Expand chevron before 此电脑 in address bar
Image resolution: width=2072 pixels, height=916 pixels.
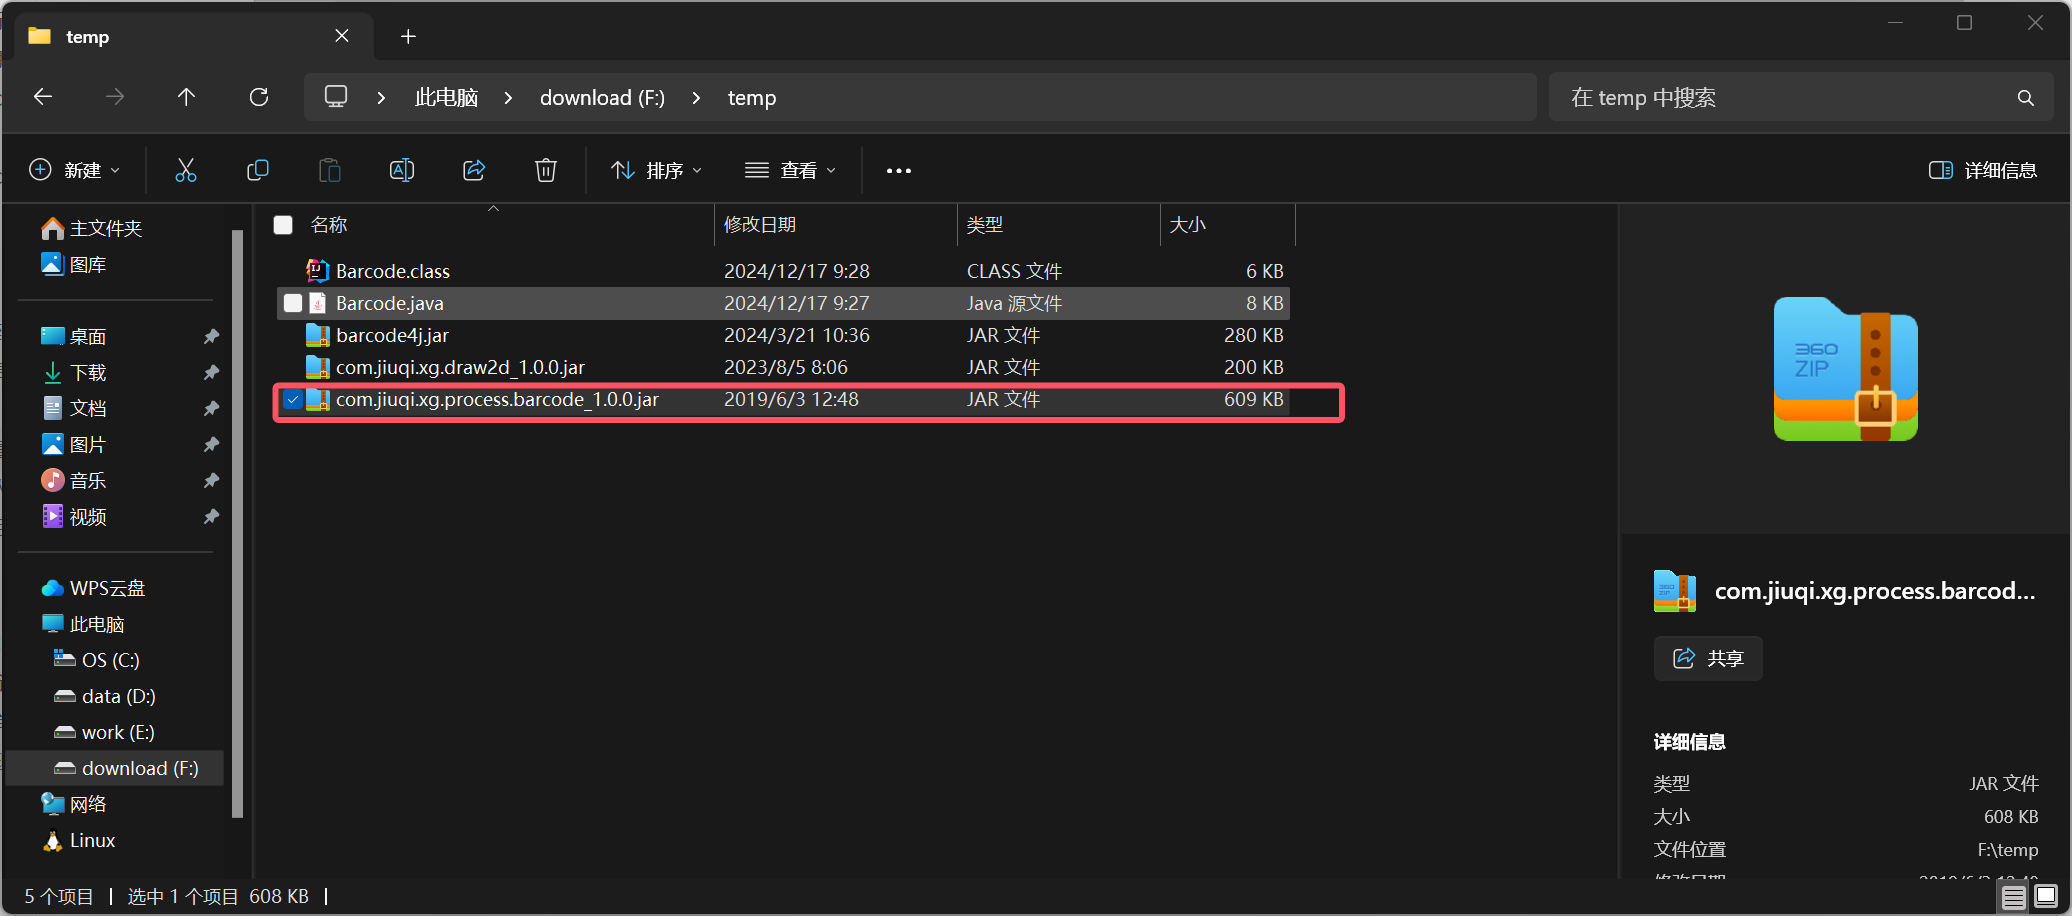[381, 98]
